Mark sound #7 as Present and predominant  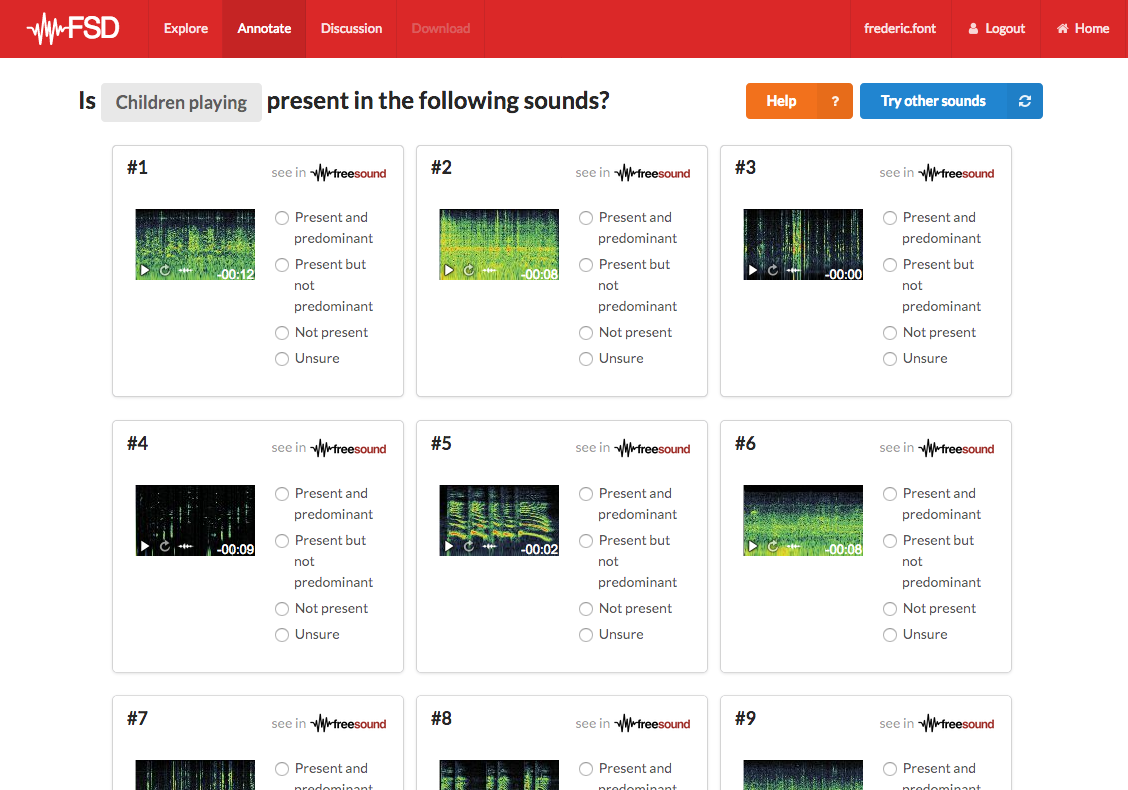tap(282, 769)
